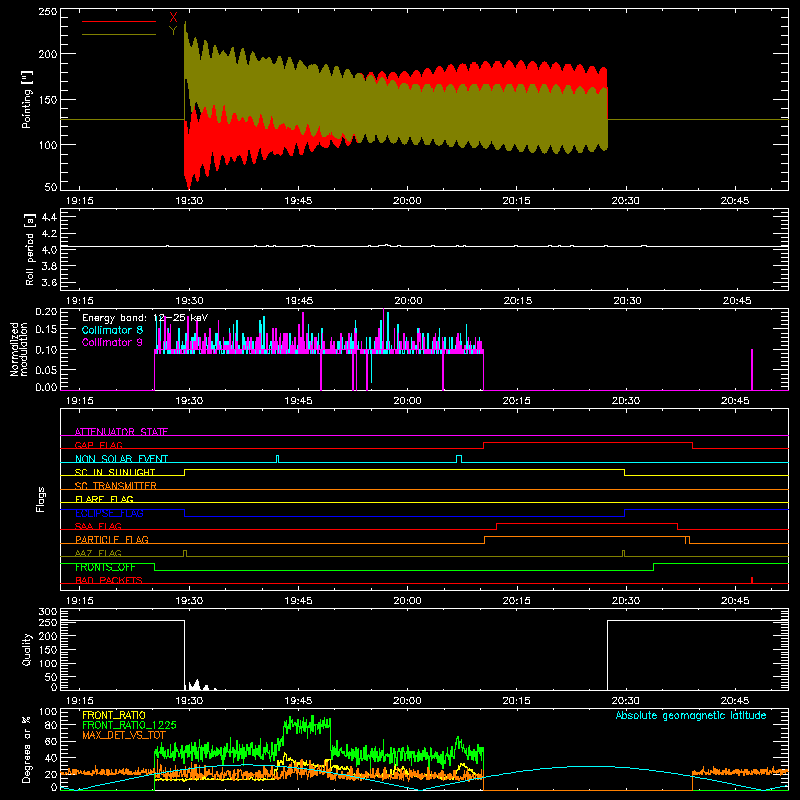Click the BAD_PACKETS red spike near 20:47

(x=752, y=580)
